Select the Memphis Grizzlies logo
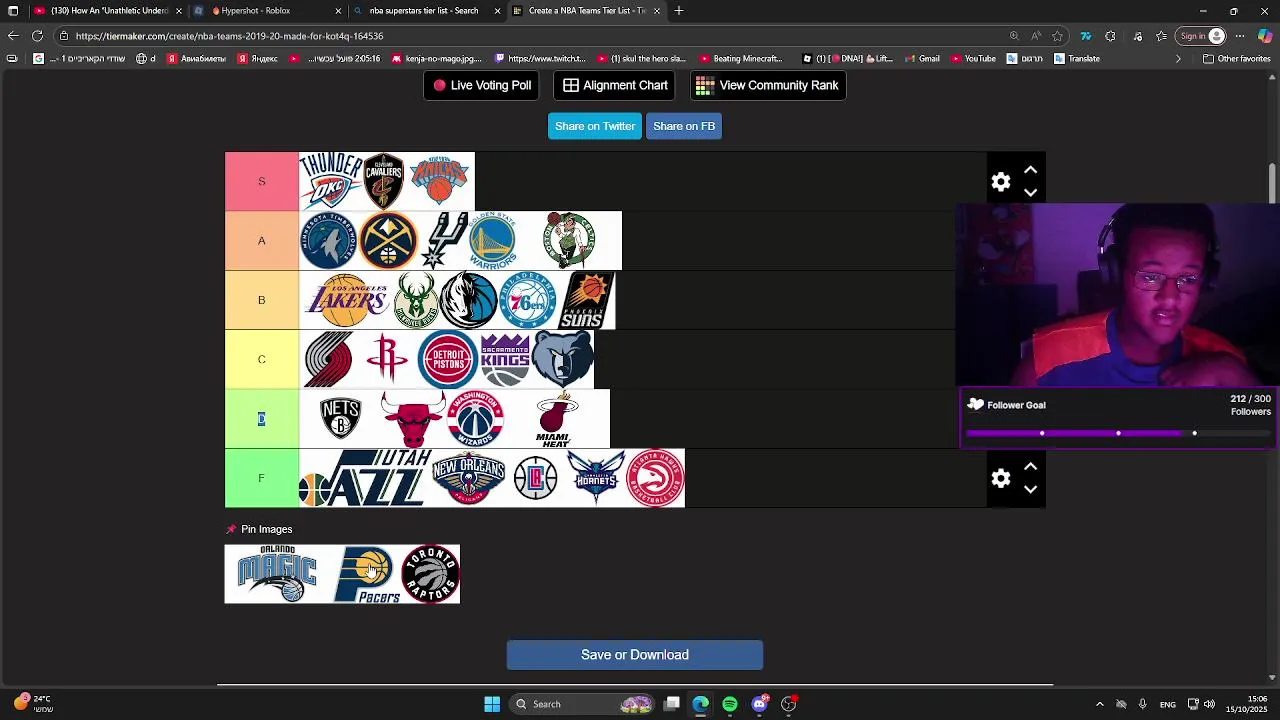The height and width of the screenshot is (720, 1280). click(x=563, y=360)
